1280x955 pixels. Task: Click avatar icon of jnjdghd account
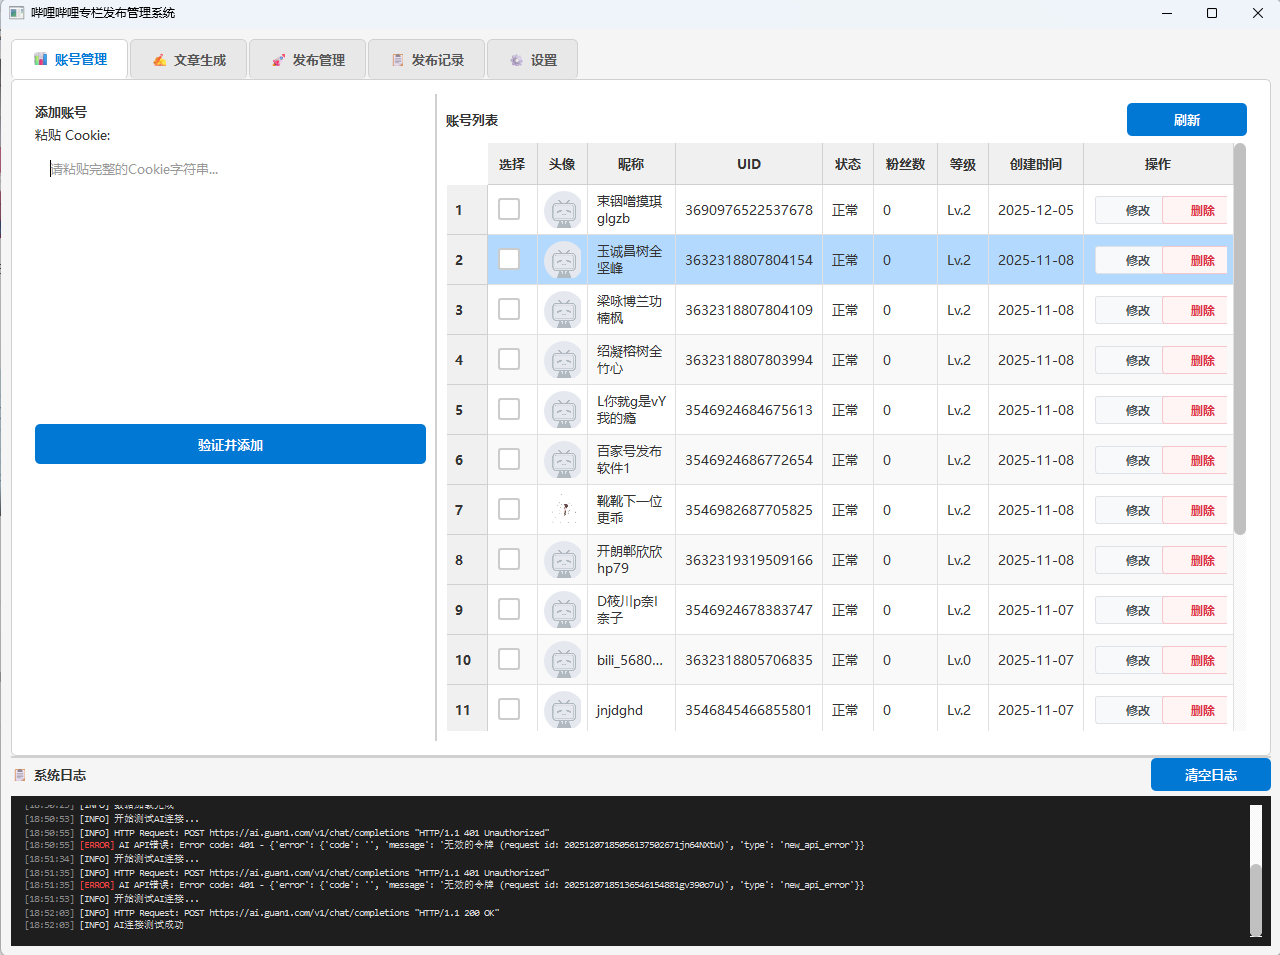(563, 710)
